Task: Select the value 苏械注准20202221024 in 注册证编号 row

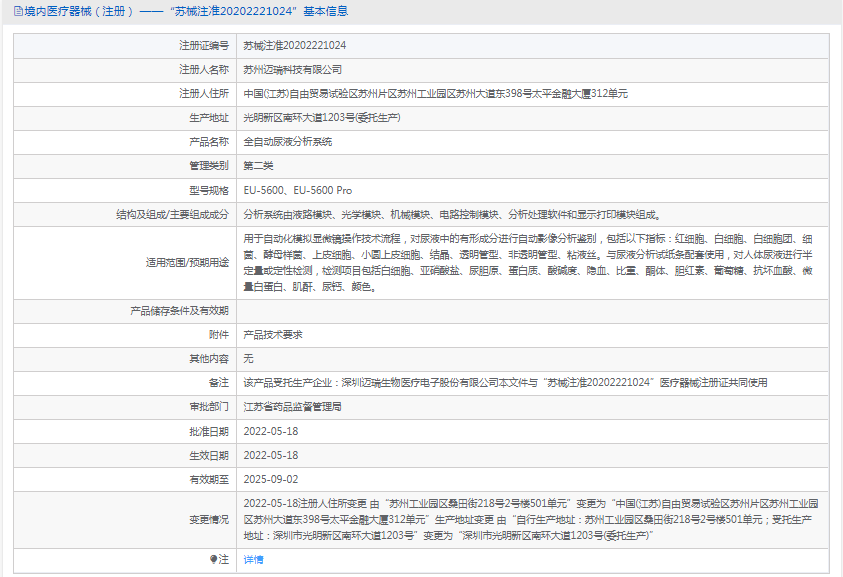Action: (295, 46)
